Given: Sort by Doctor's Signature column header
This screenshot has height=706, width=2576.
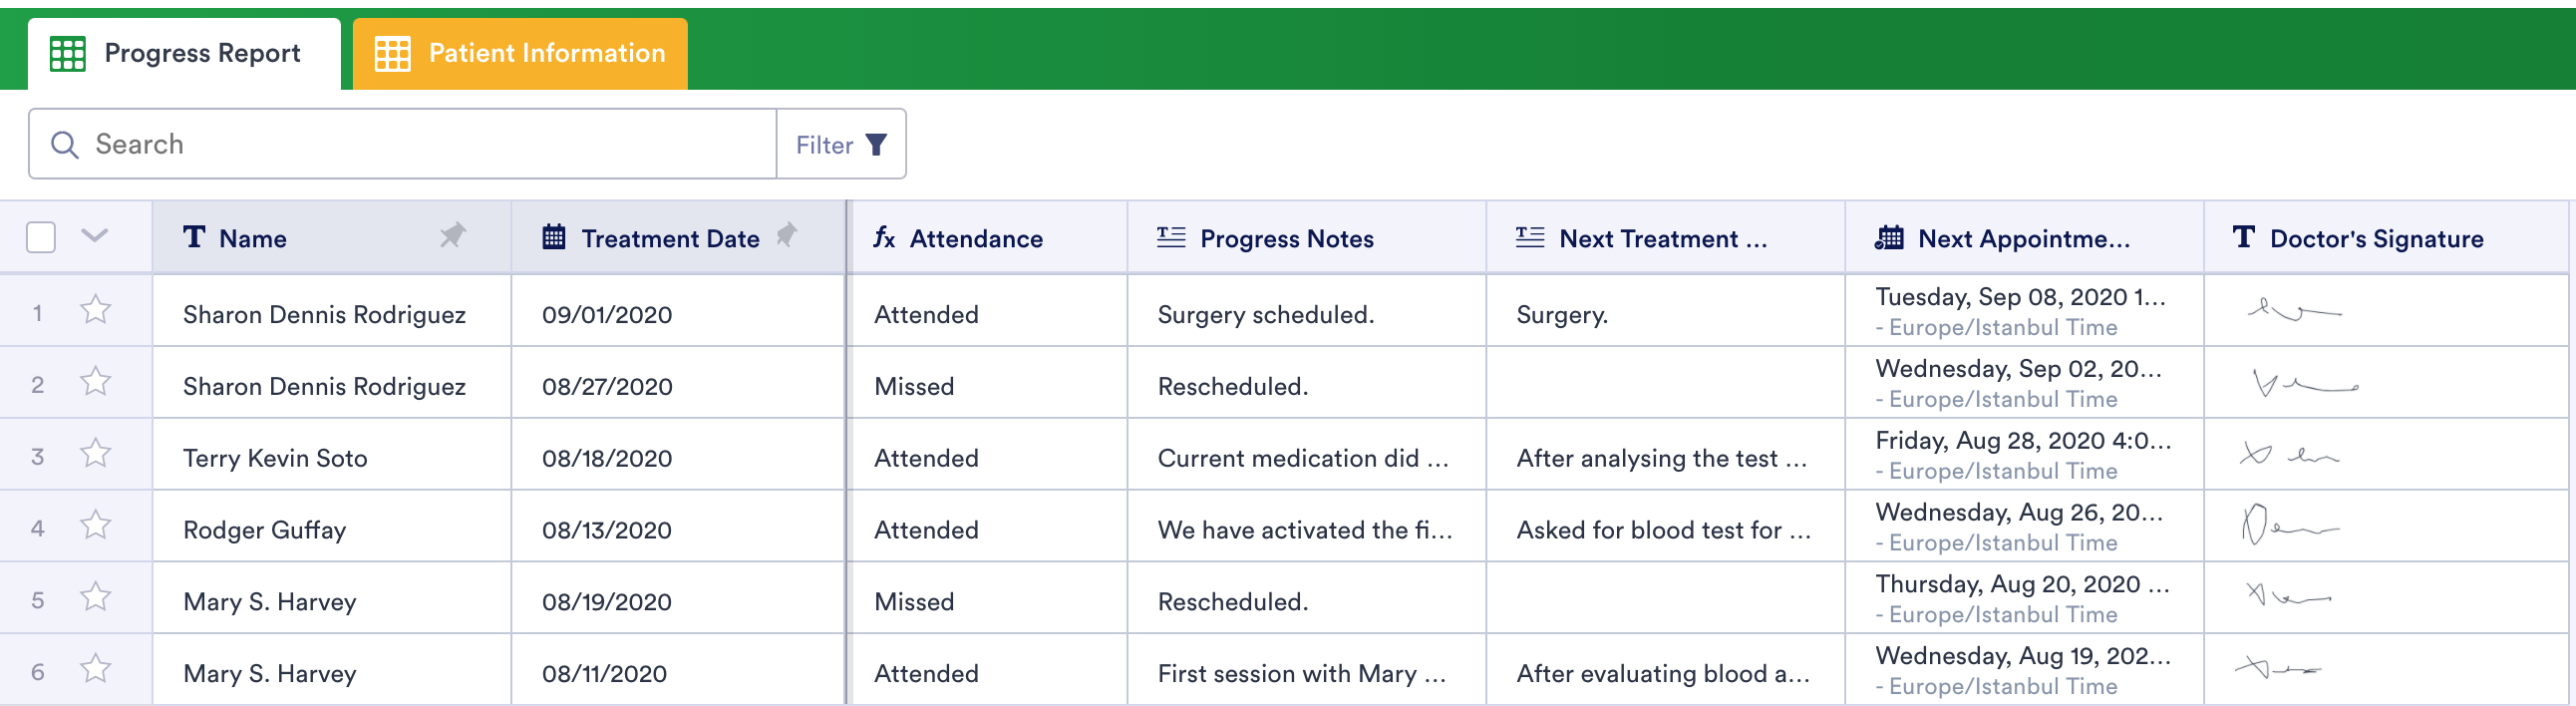Looking at the screenshot, I should pos(2376,239).
